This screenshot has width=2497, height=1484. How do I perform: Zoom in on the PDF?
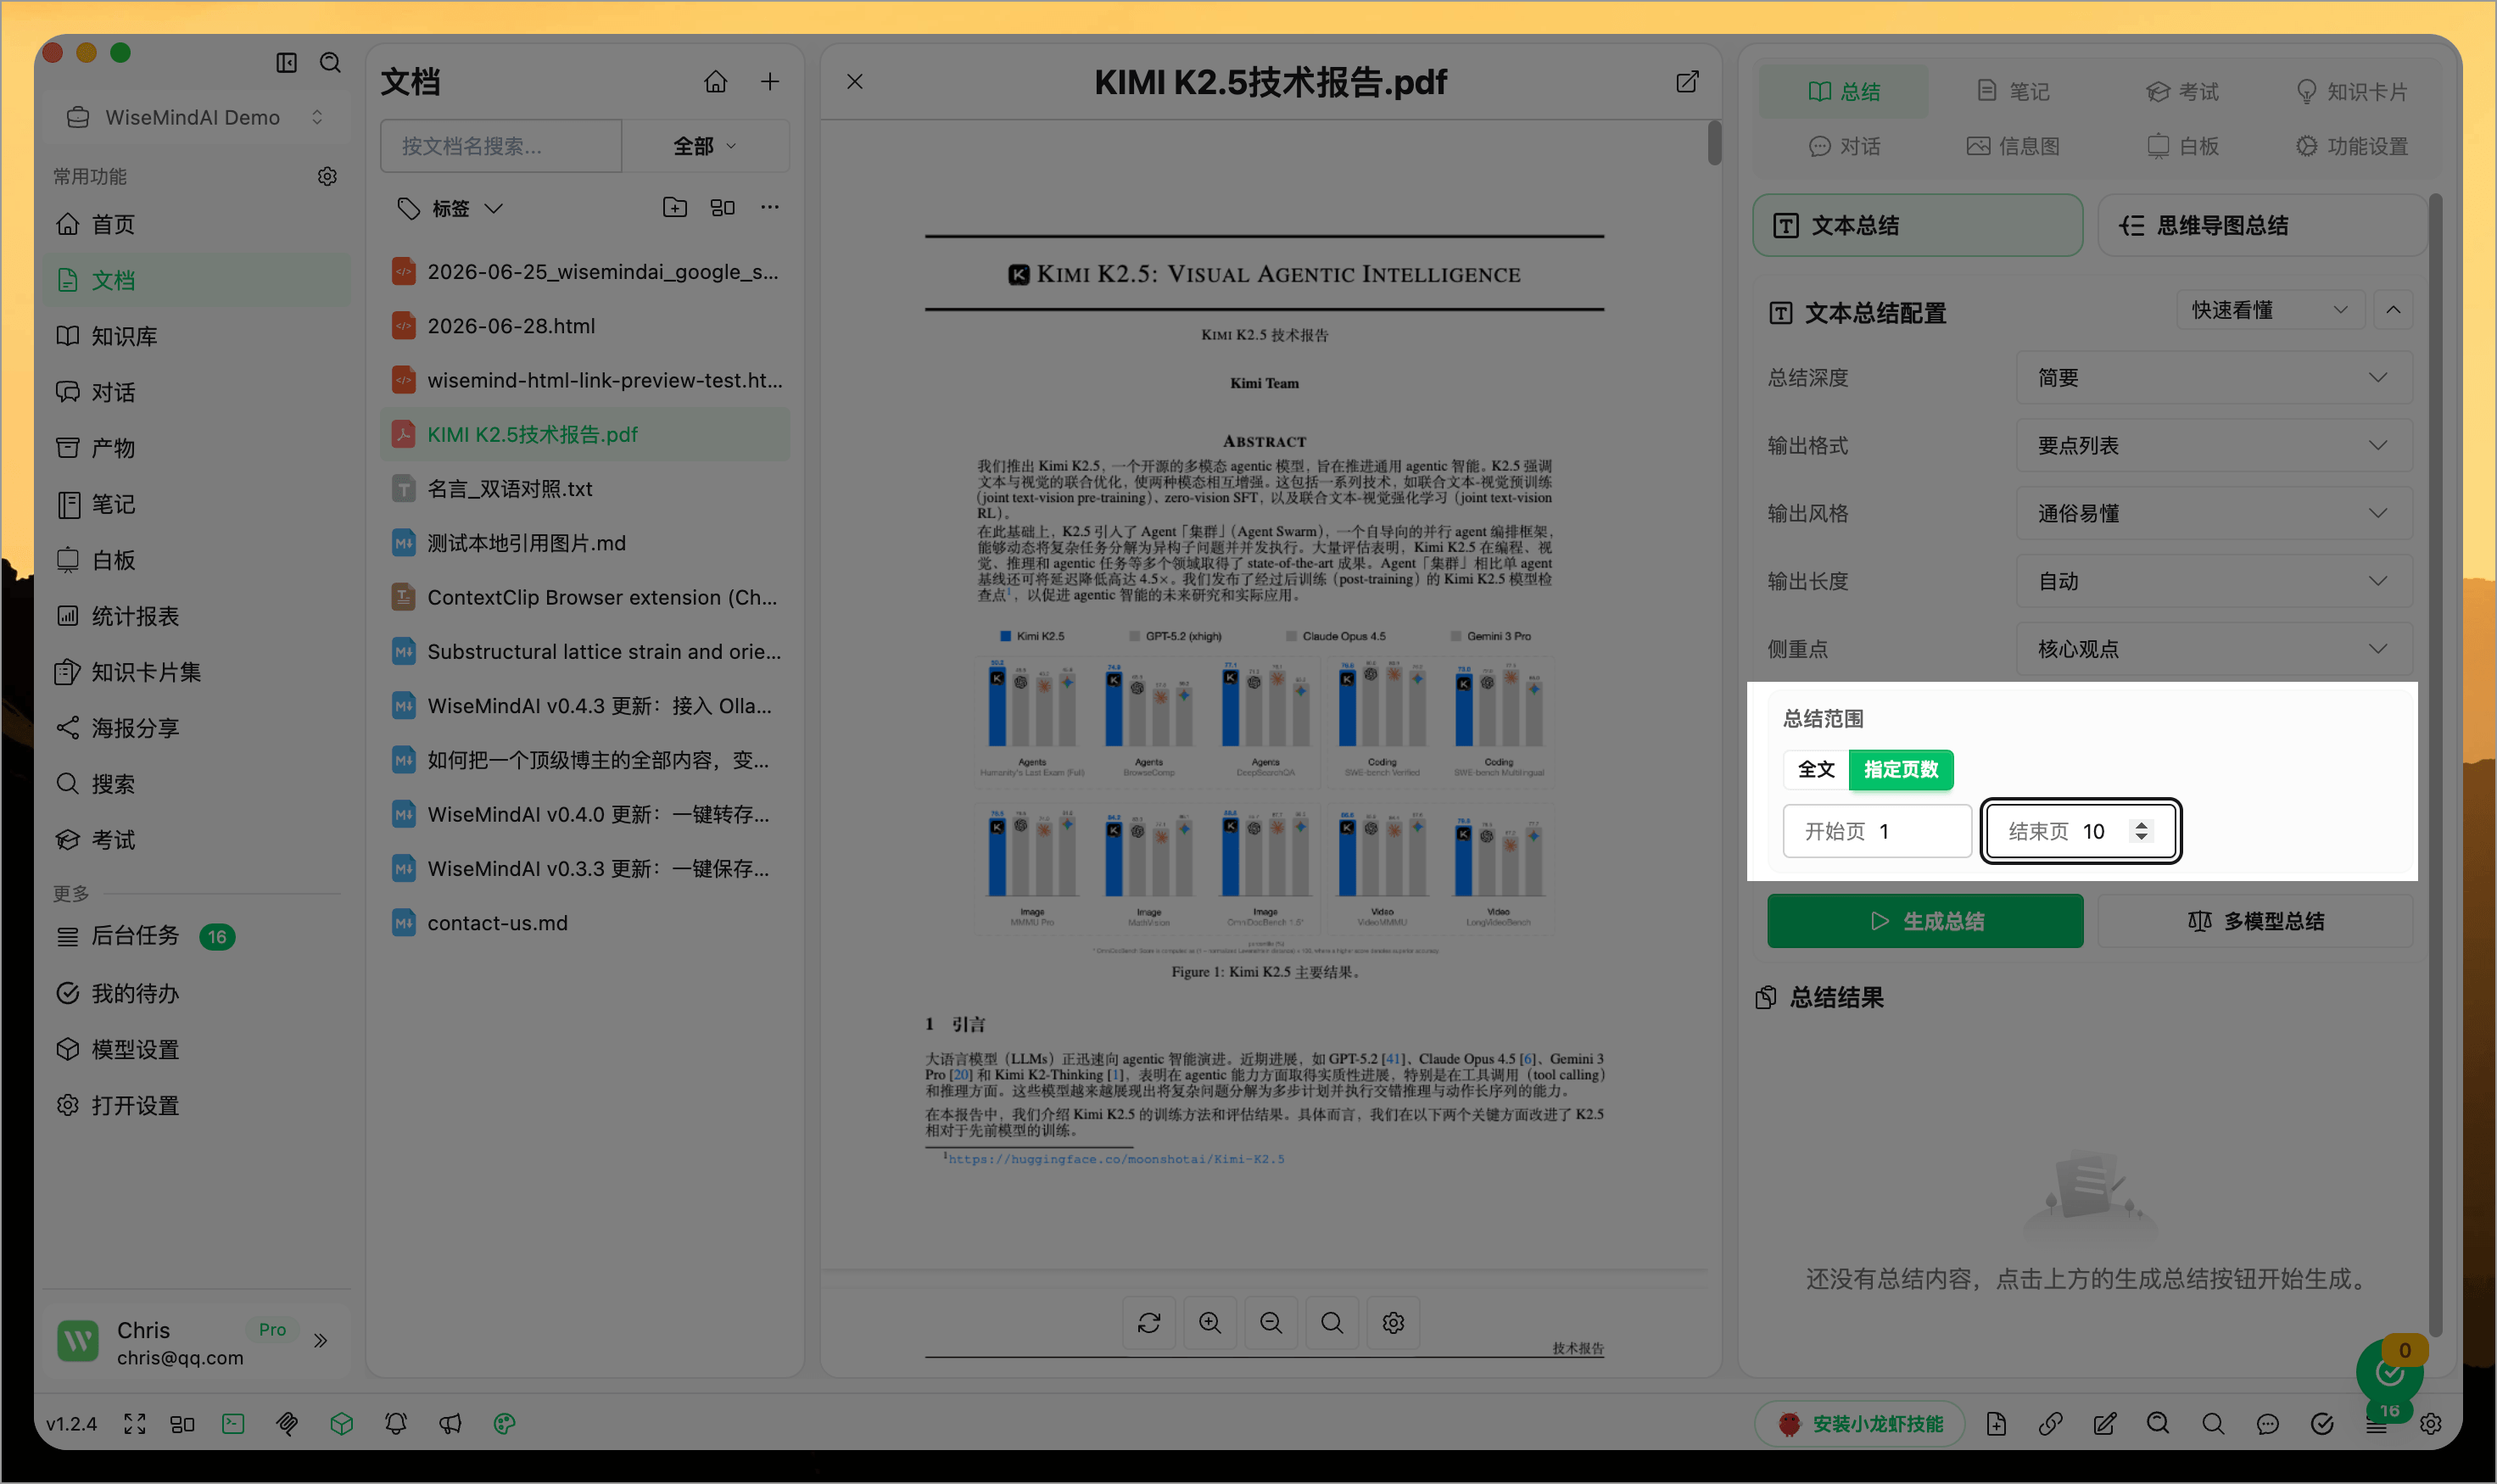[x=1210, y=1323]
